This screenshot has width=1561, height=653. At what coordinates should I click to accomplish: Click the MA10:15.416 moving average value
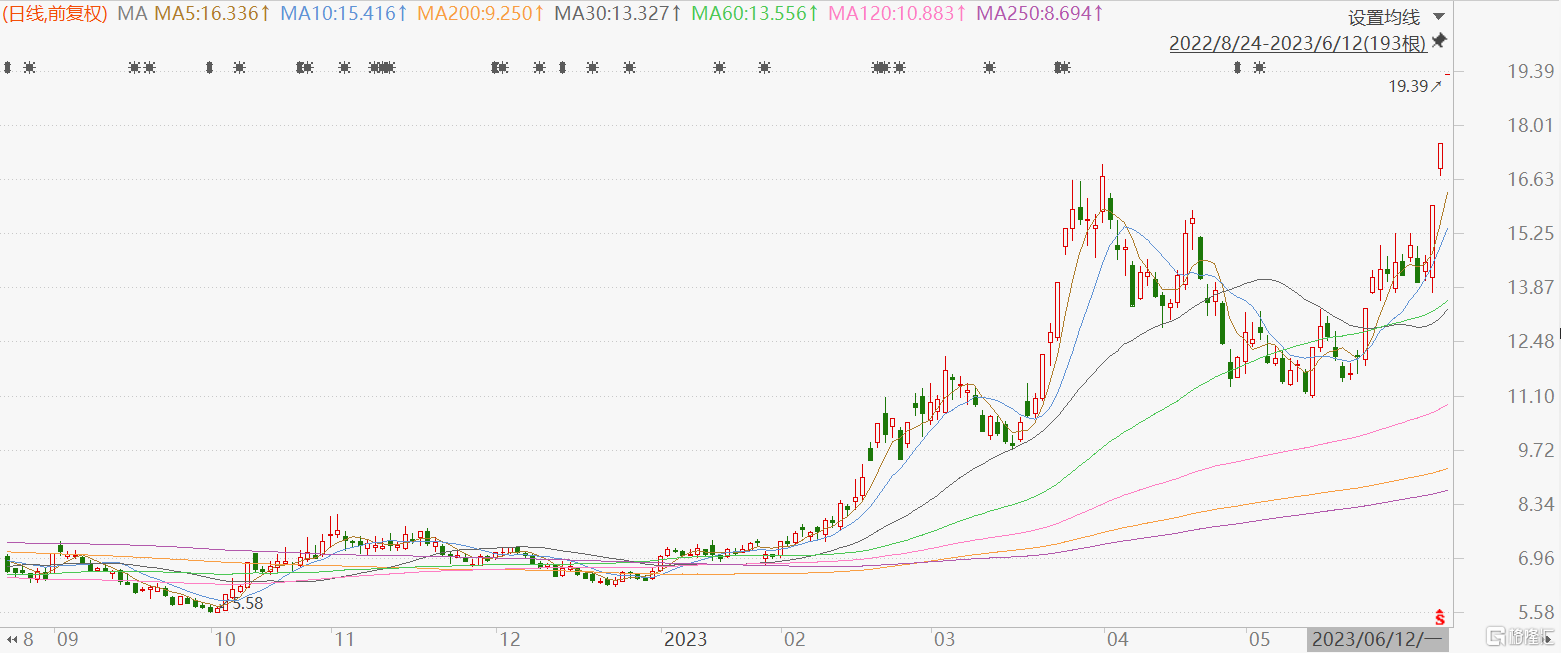point(344,14)
